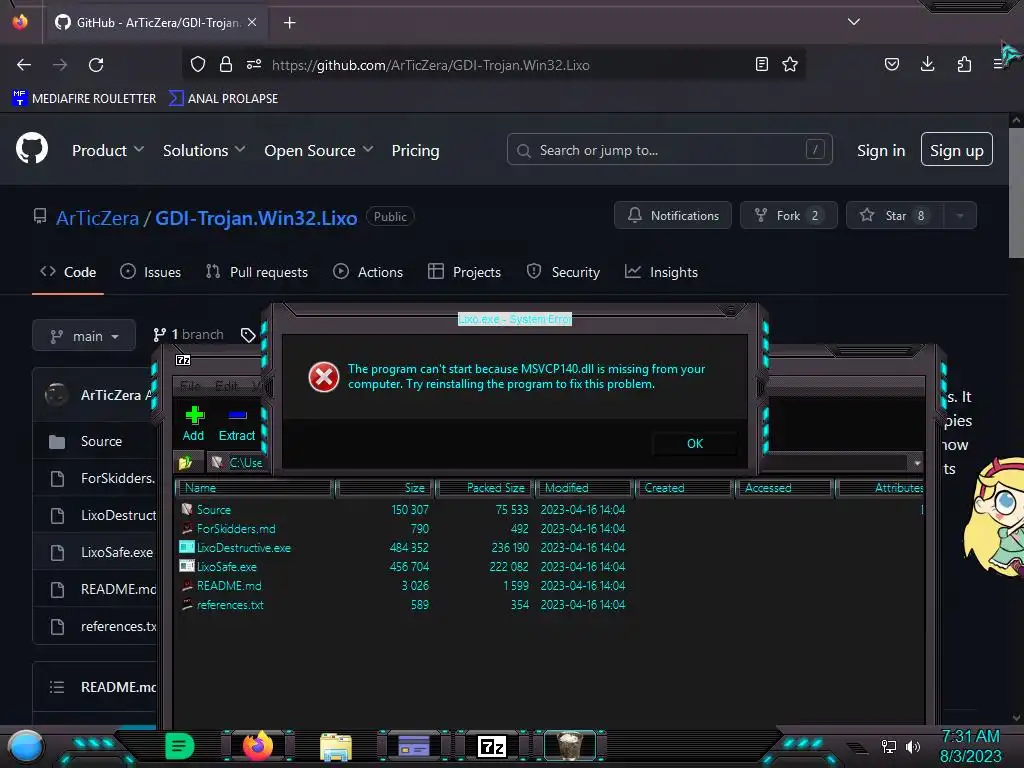Sort 7-Zip list by Packed Size column
The height and width of the screenshot is (768, 1024).
[x=485, y=488]
